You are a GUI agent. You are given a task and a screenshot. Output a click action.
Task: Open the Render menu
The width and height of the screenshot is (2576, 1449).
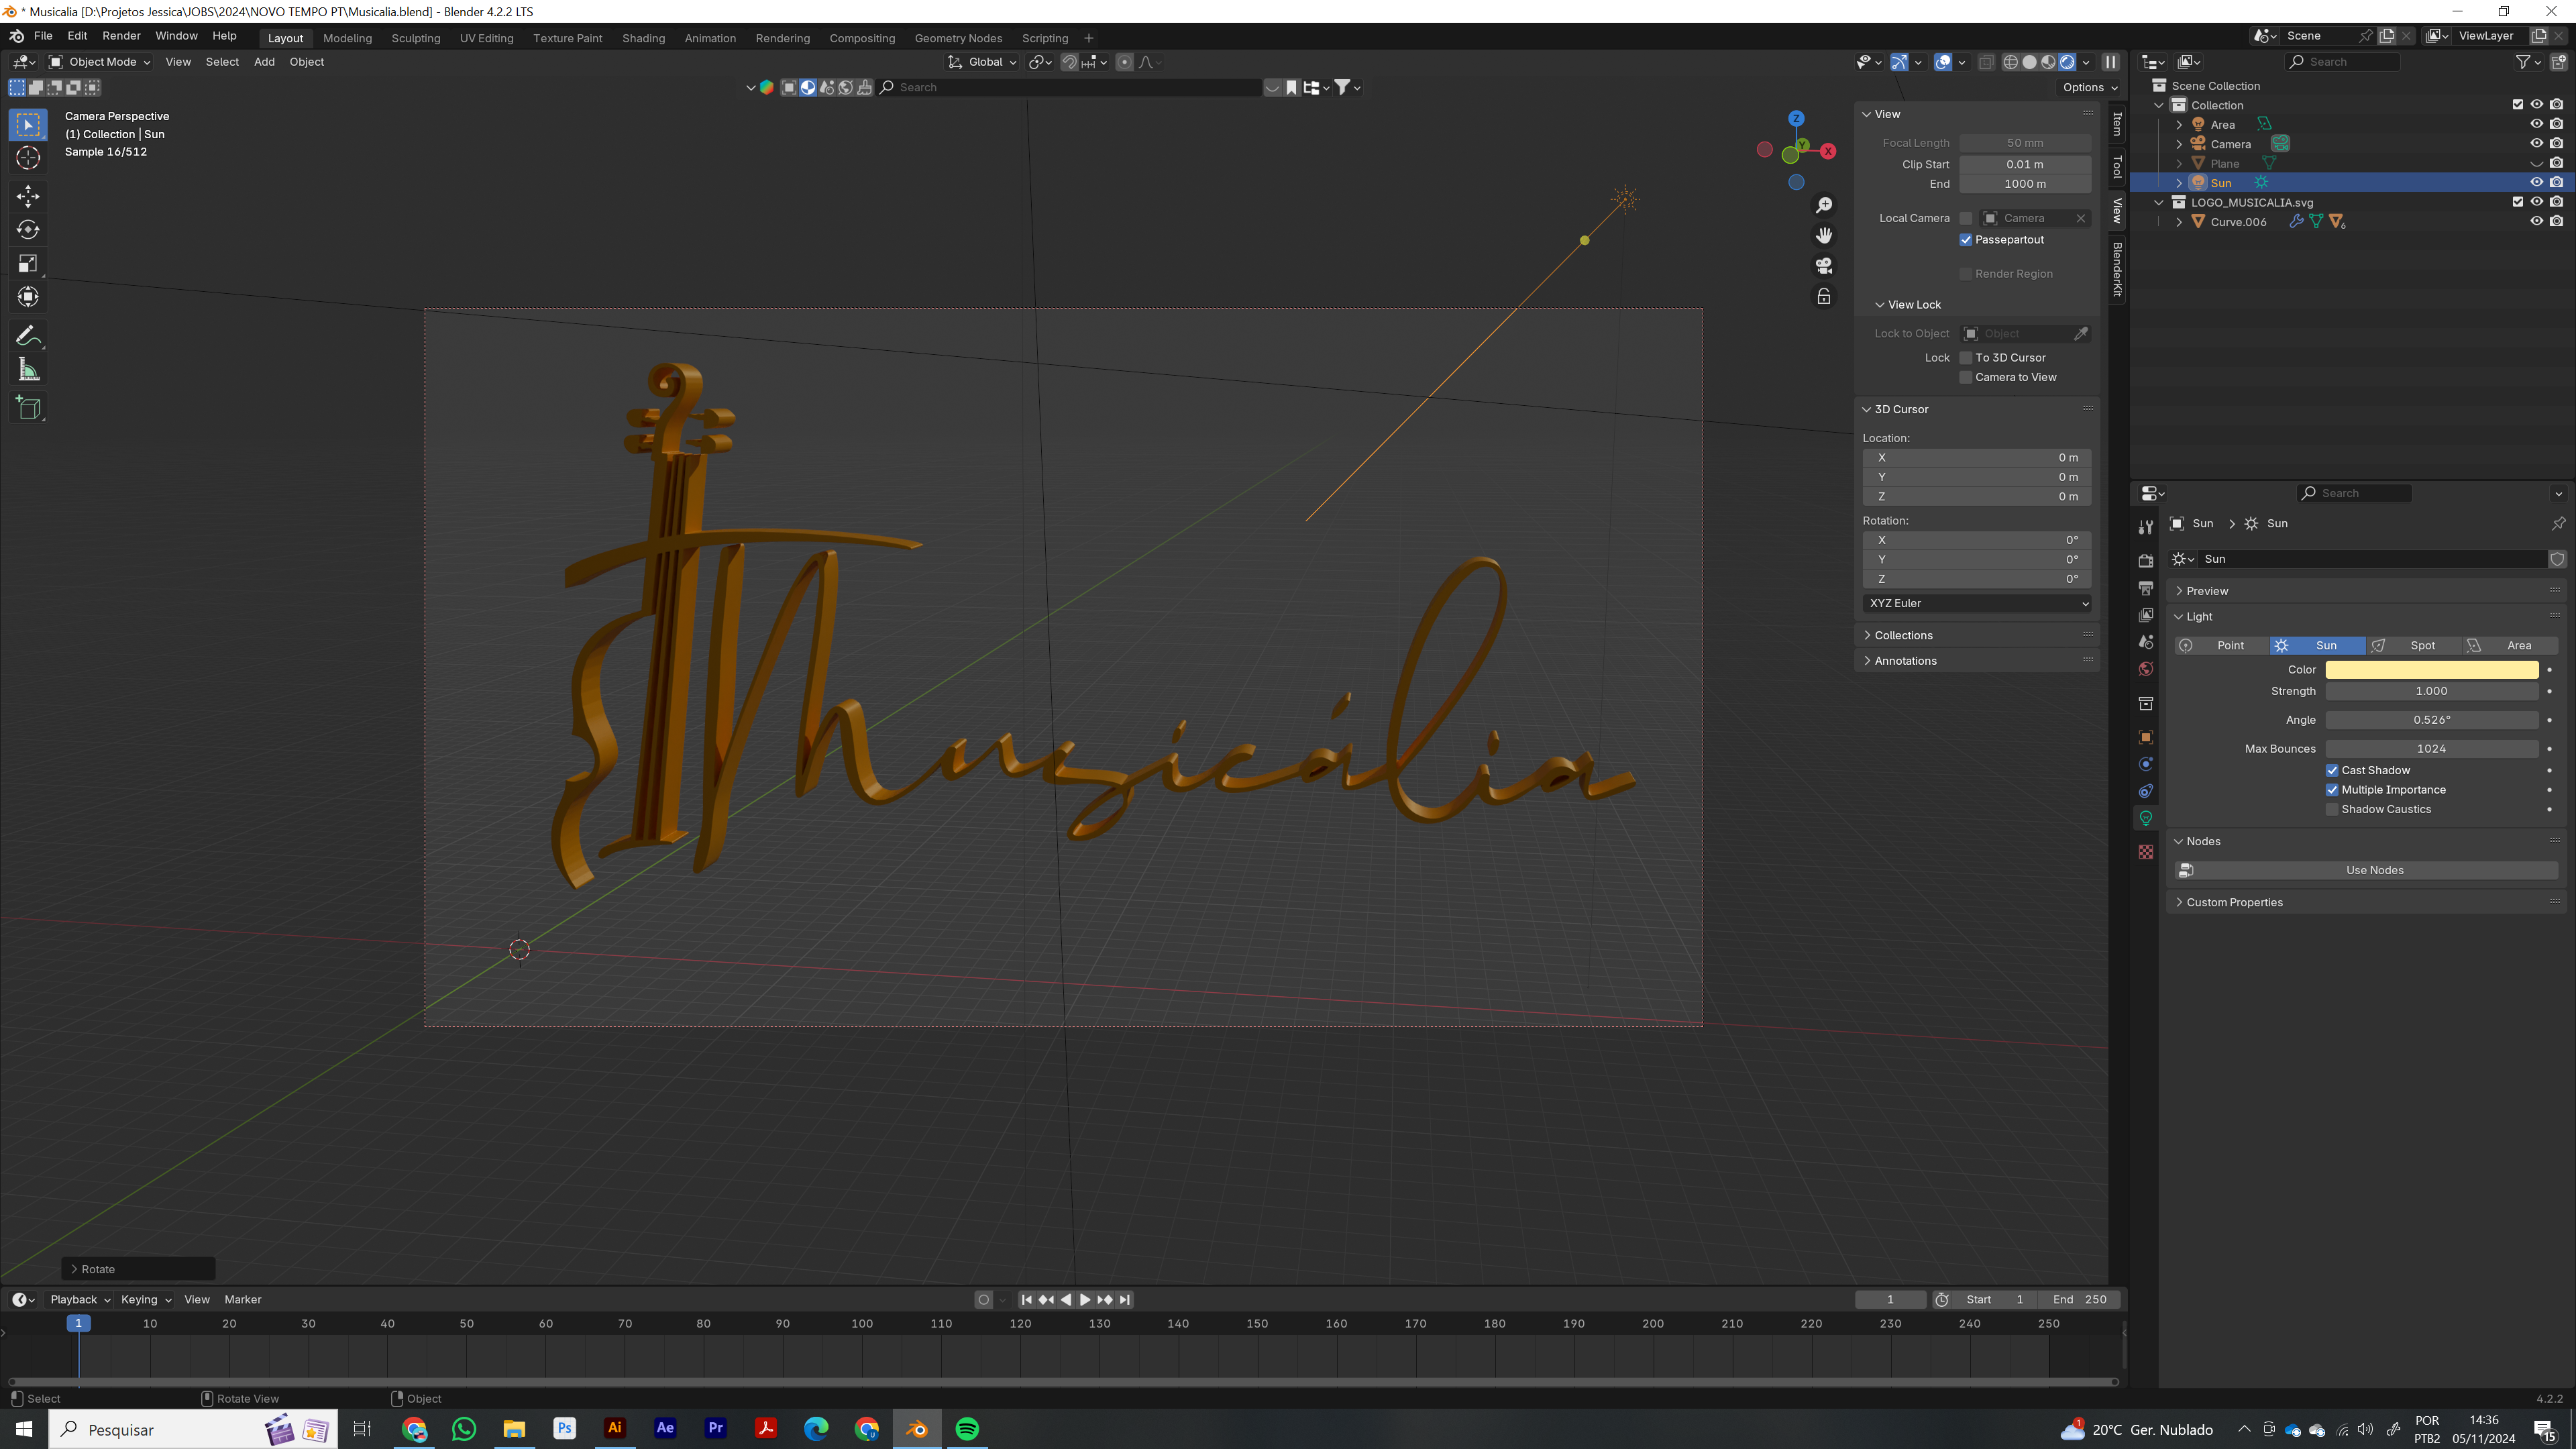pyautogui.click(x=121, y=36)
